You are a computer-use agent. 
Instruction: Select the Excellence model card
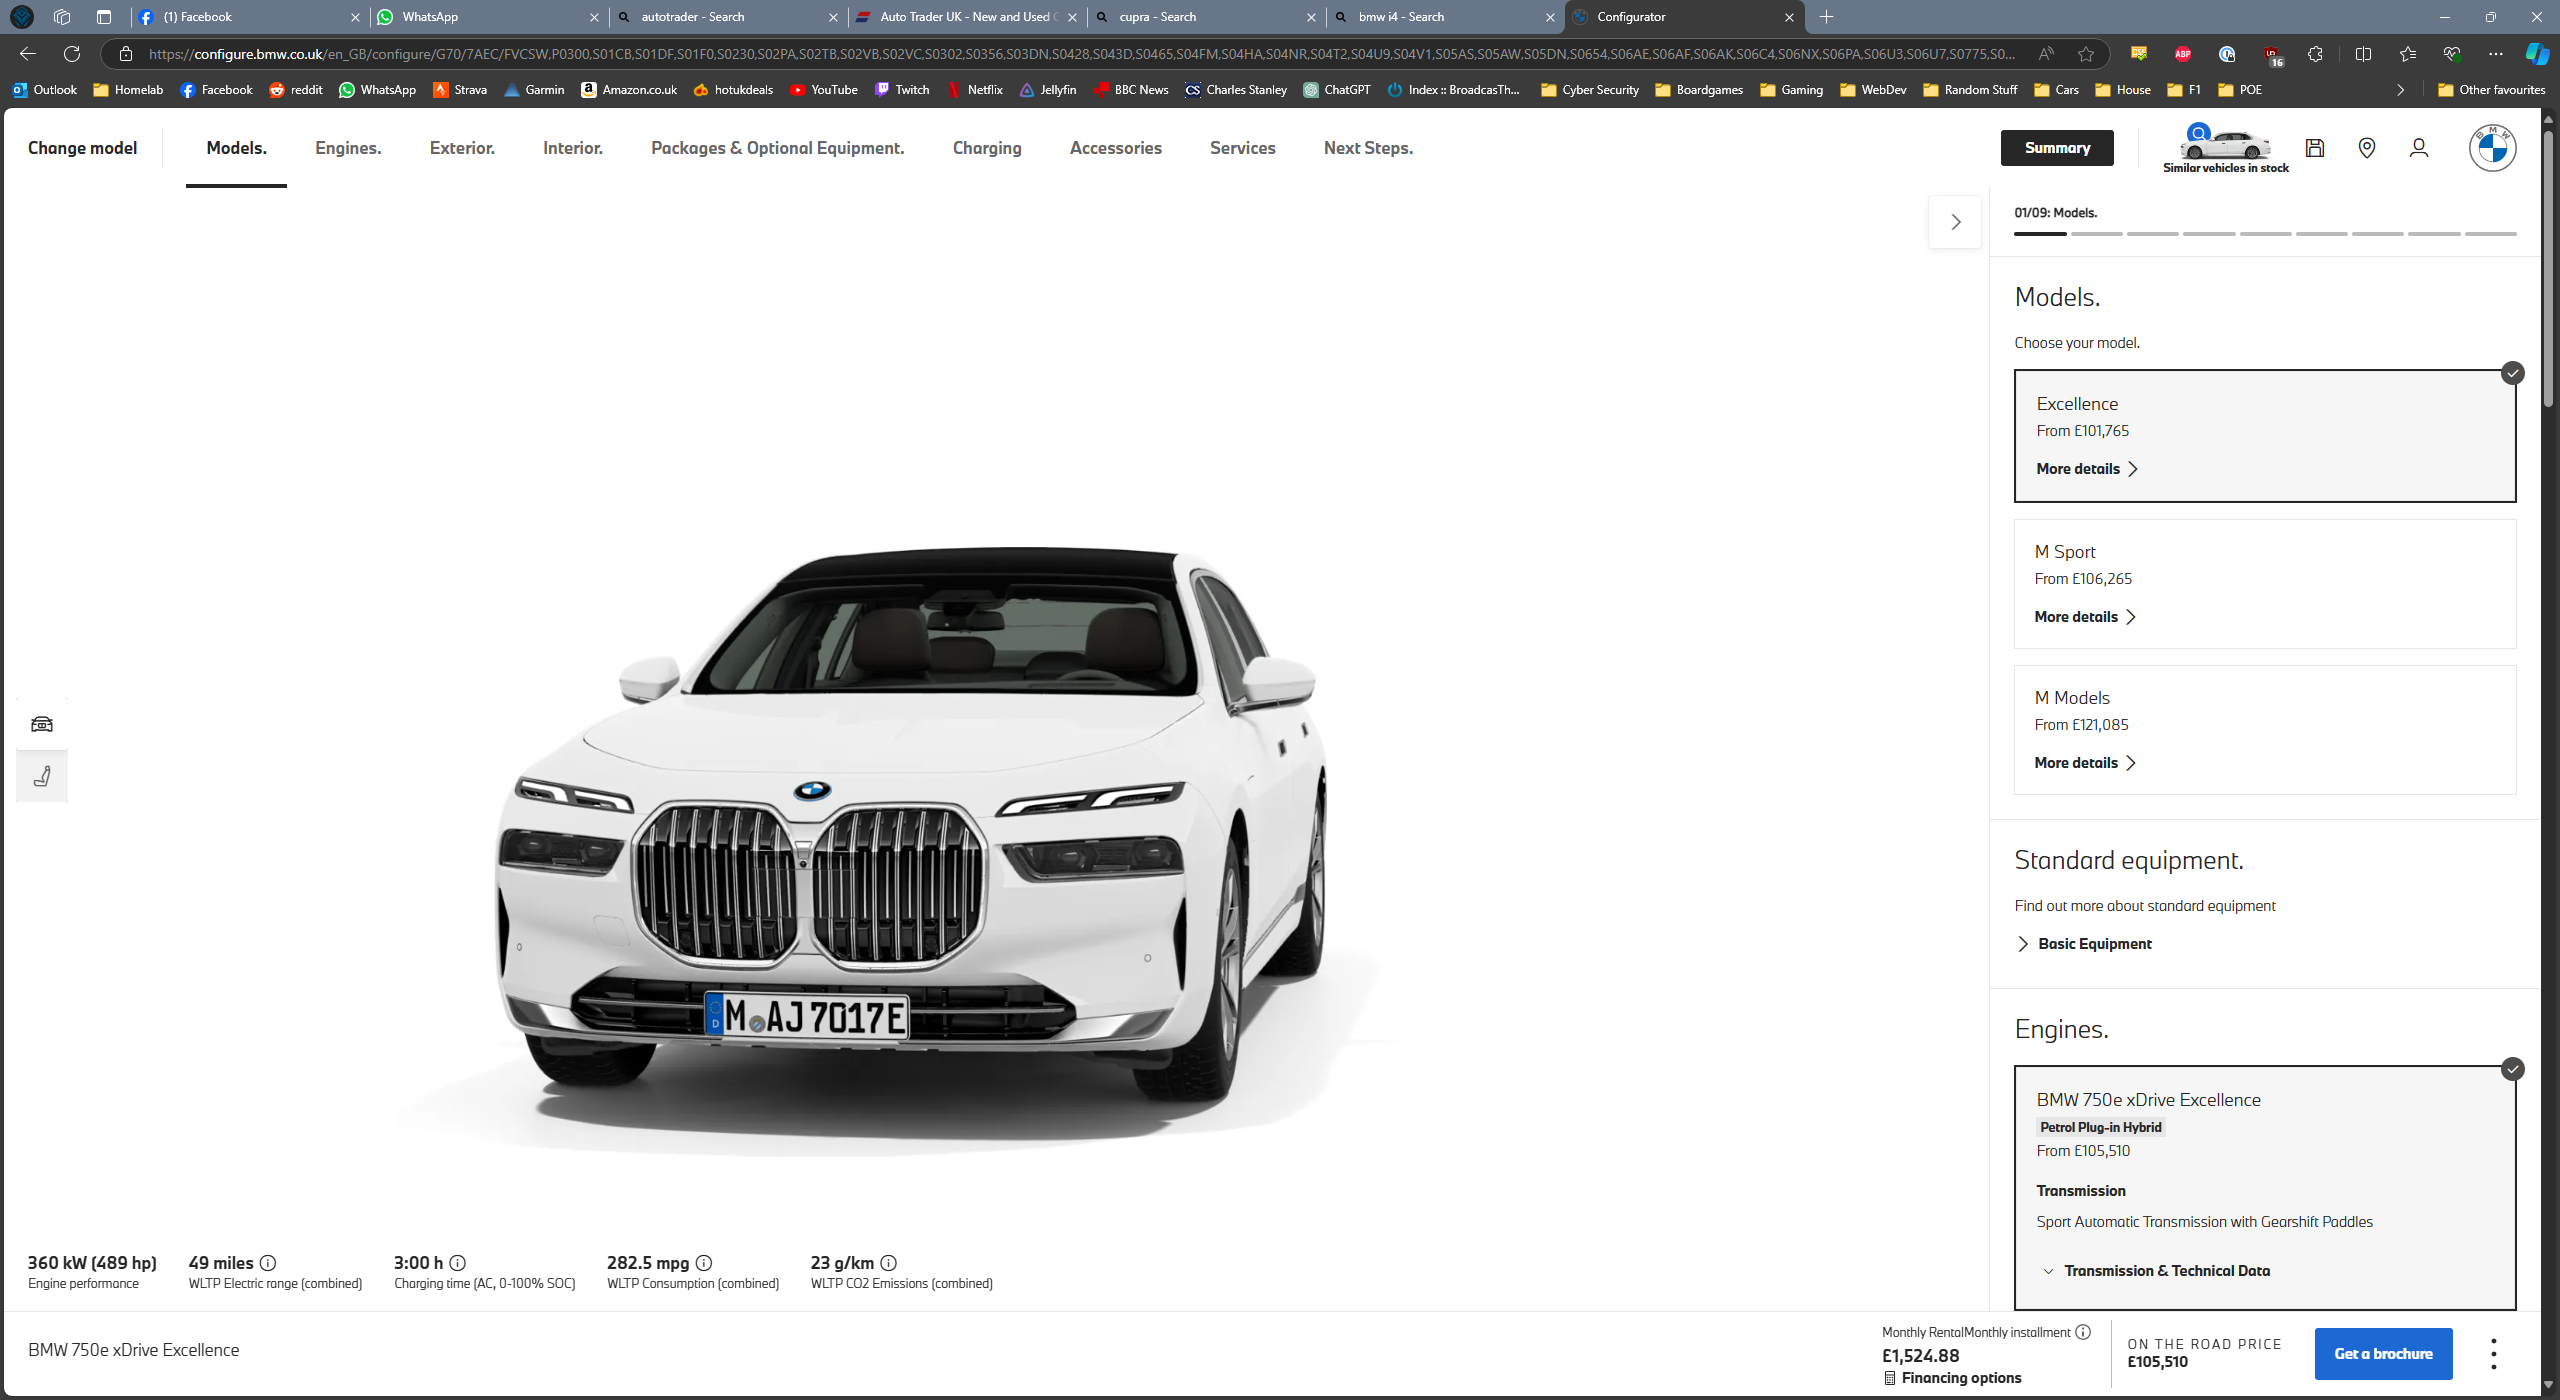pos(2264,436)
